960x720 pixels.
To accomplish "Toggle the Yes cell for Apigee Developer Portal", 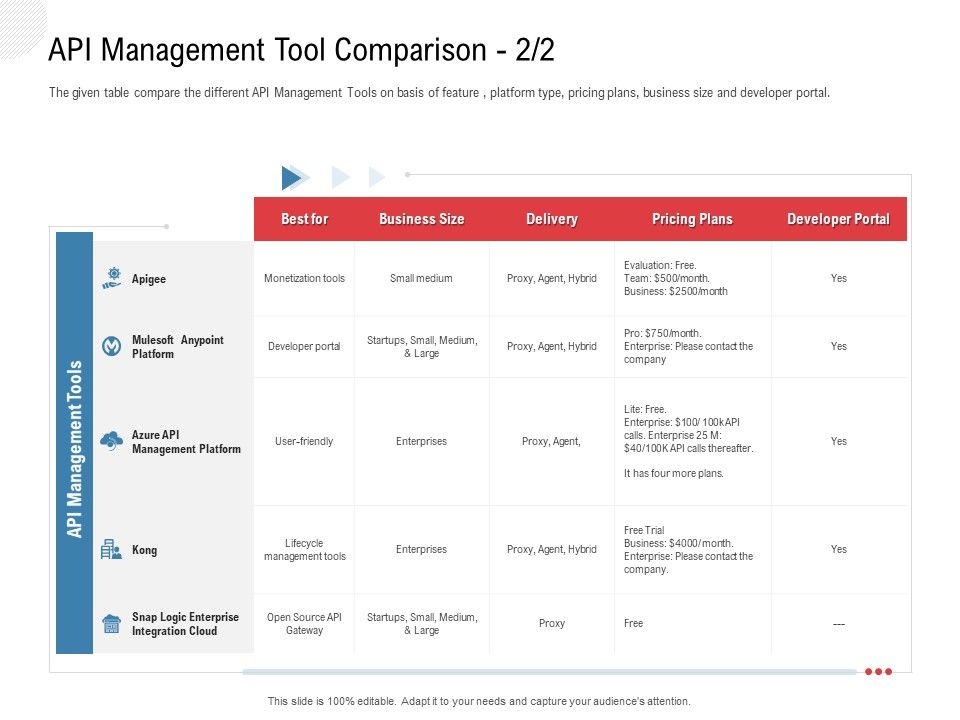I will click(x=840, y=279).
